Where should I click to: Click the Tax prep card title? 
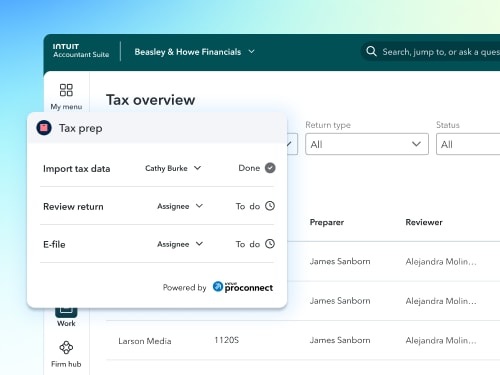pos(81,128)
